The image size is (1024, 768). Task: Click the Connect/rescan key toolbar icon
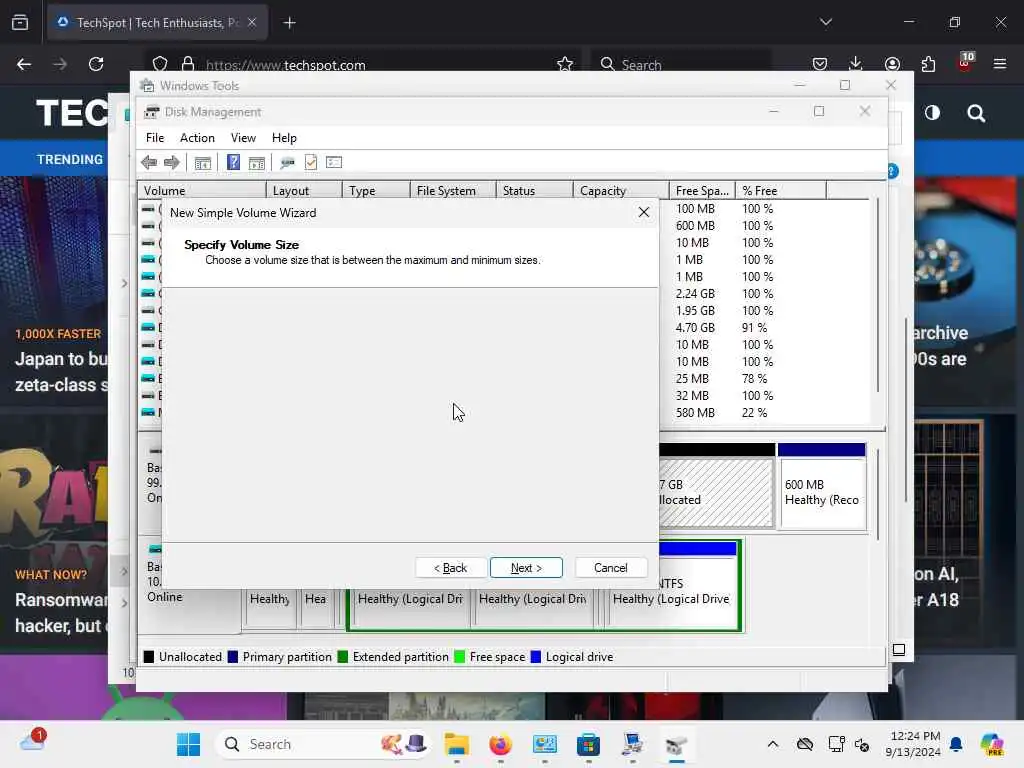pyautogui.click(x=287, y=163)
